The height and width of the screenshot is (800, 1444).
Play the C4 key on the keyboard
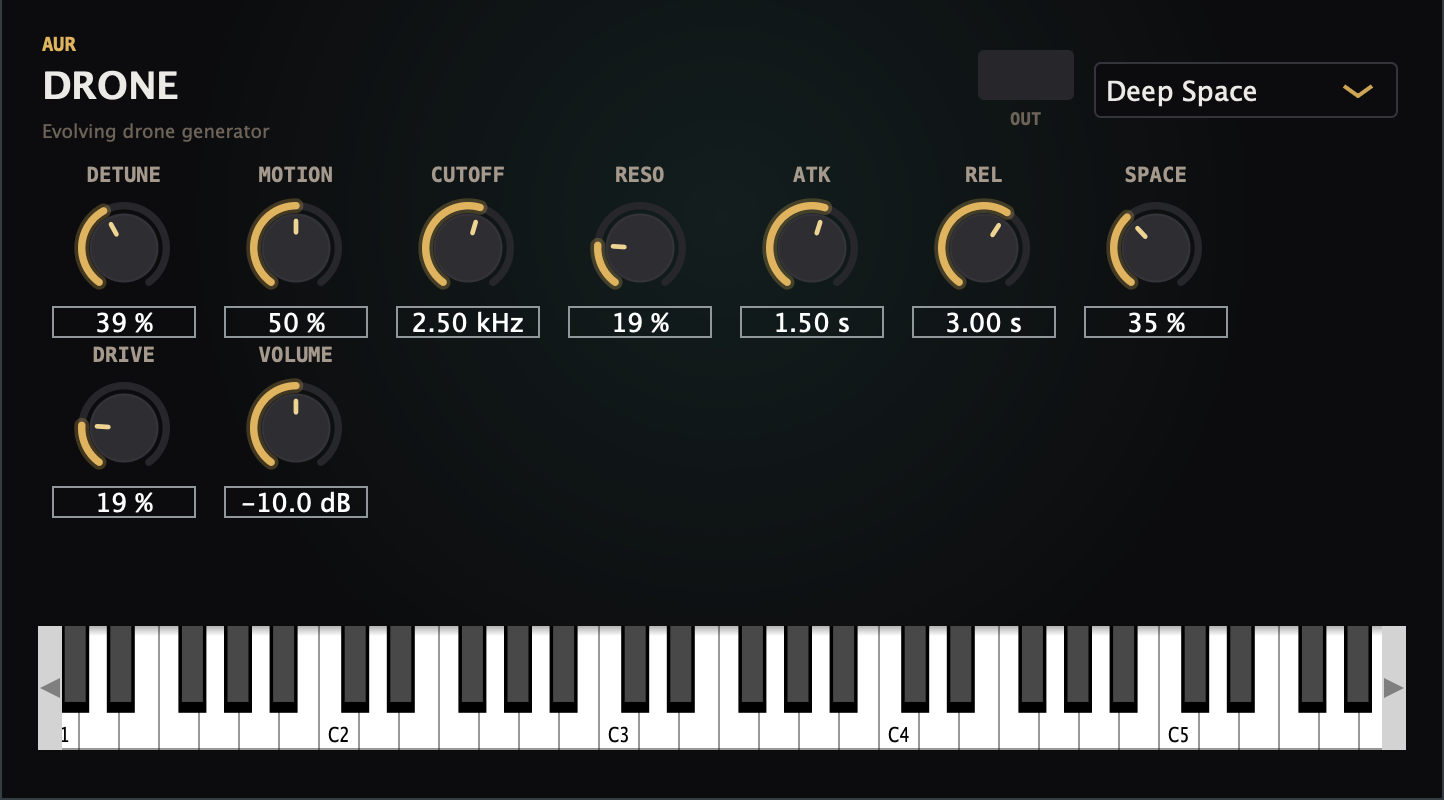(x=899, y=733)
